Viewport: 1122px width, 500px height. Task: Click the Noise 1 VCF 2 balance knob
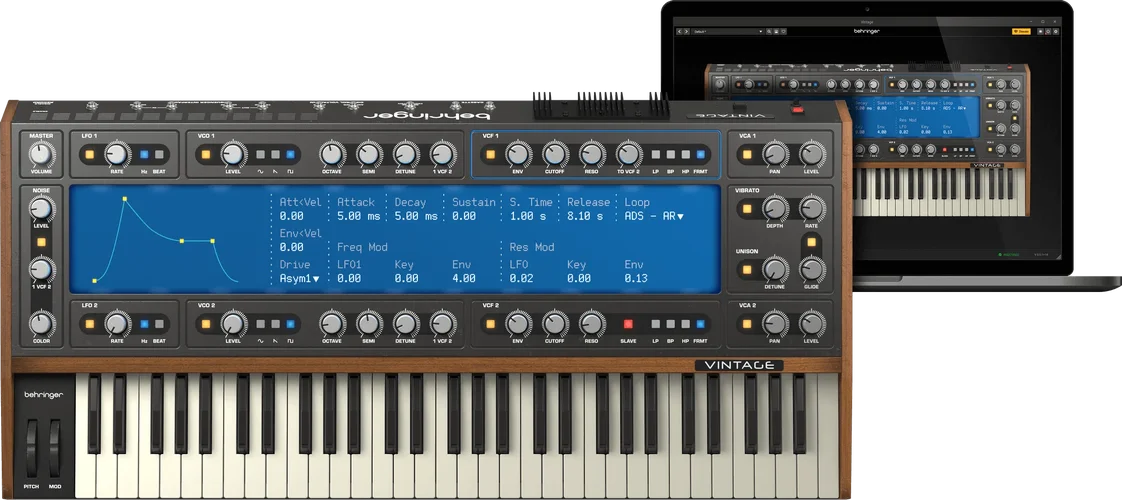pyautogui.click(x=41, y=270)
